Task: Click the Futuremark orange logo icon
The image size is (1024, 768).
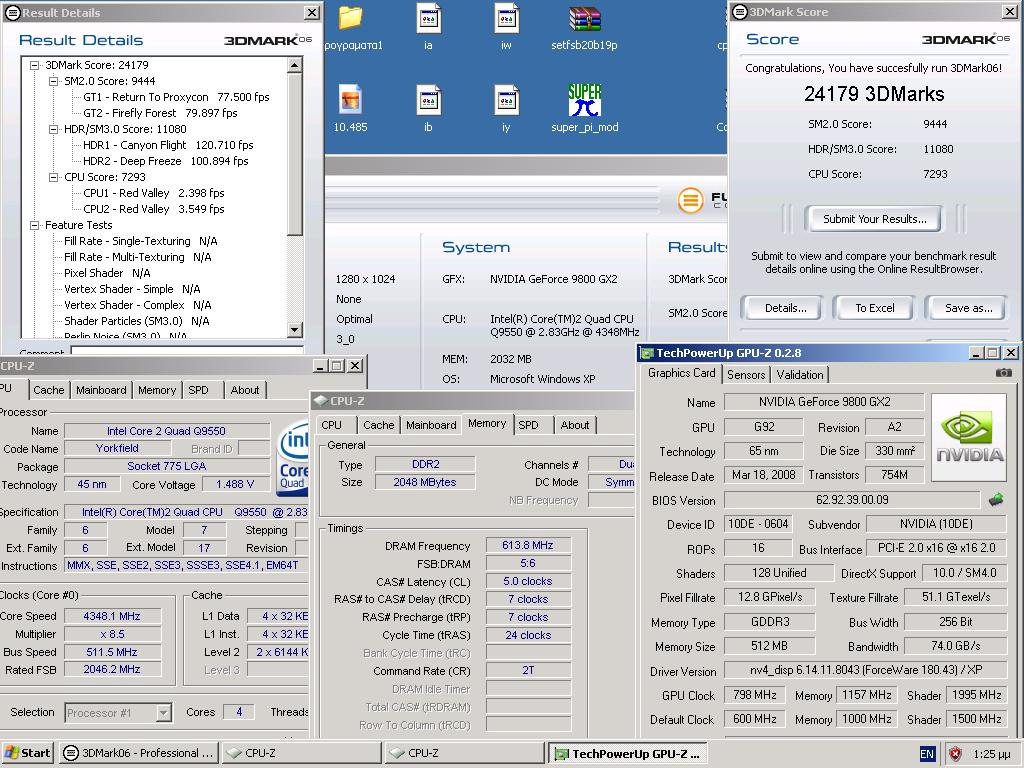Action: 690,200
